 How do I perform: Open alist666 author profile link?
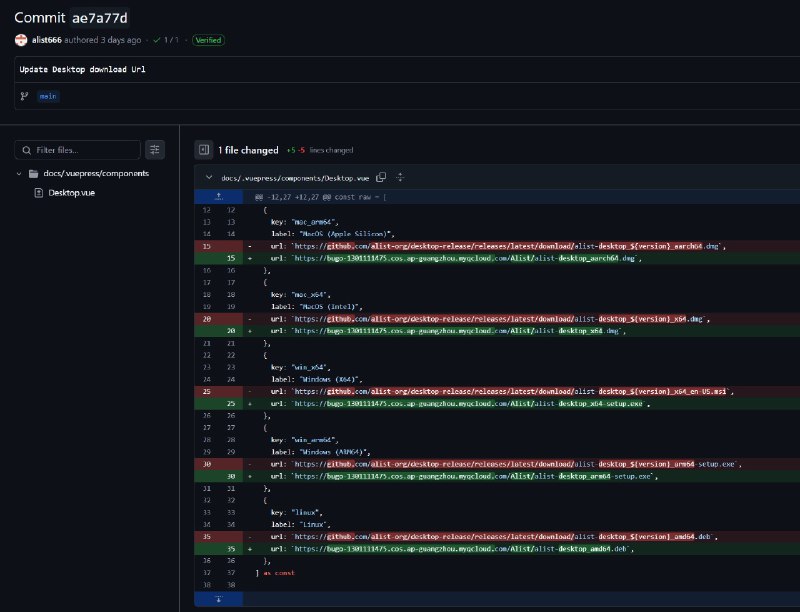[x=47, y=40]
